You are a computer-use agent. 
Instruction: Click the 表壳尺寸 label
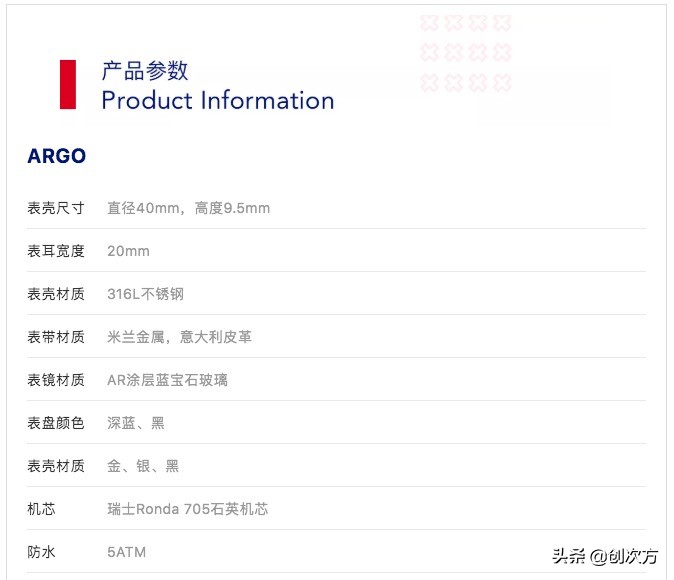pyautogui.click(x=56, y=208)
